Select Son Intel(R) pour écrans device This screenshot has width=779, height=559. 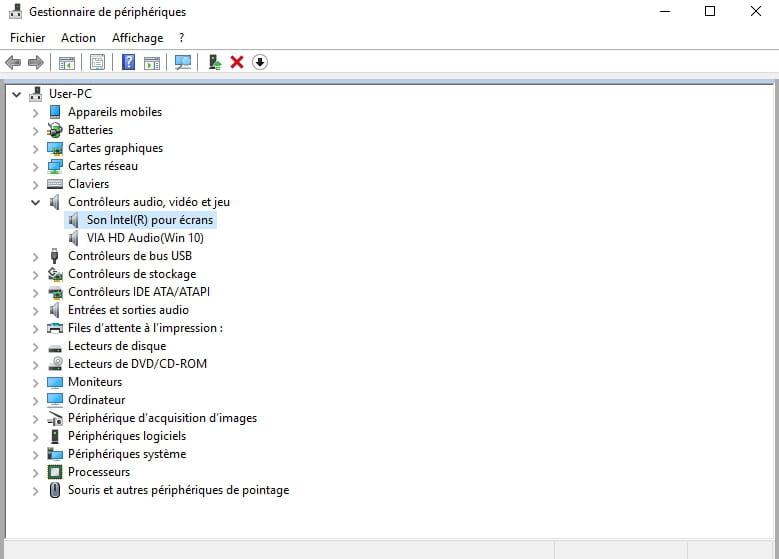(150, 220)
